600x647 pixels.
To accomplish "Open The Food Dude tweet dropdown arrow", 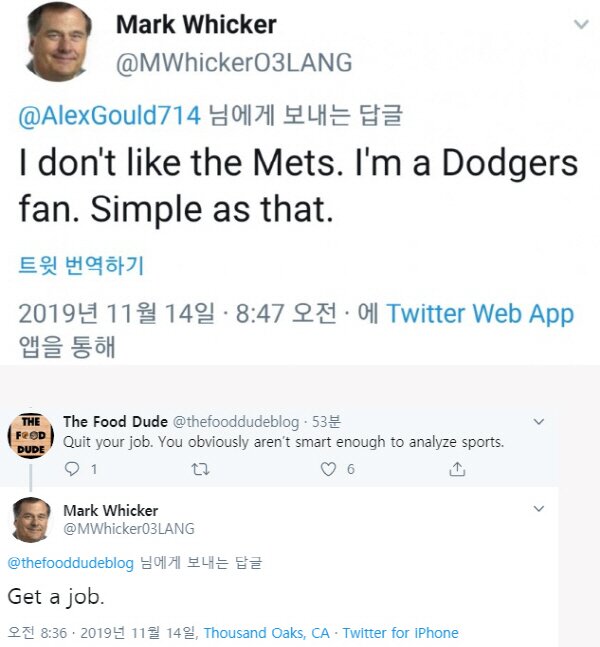I will (x=539, y=421).
